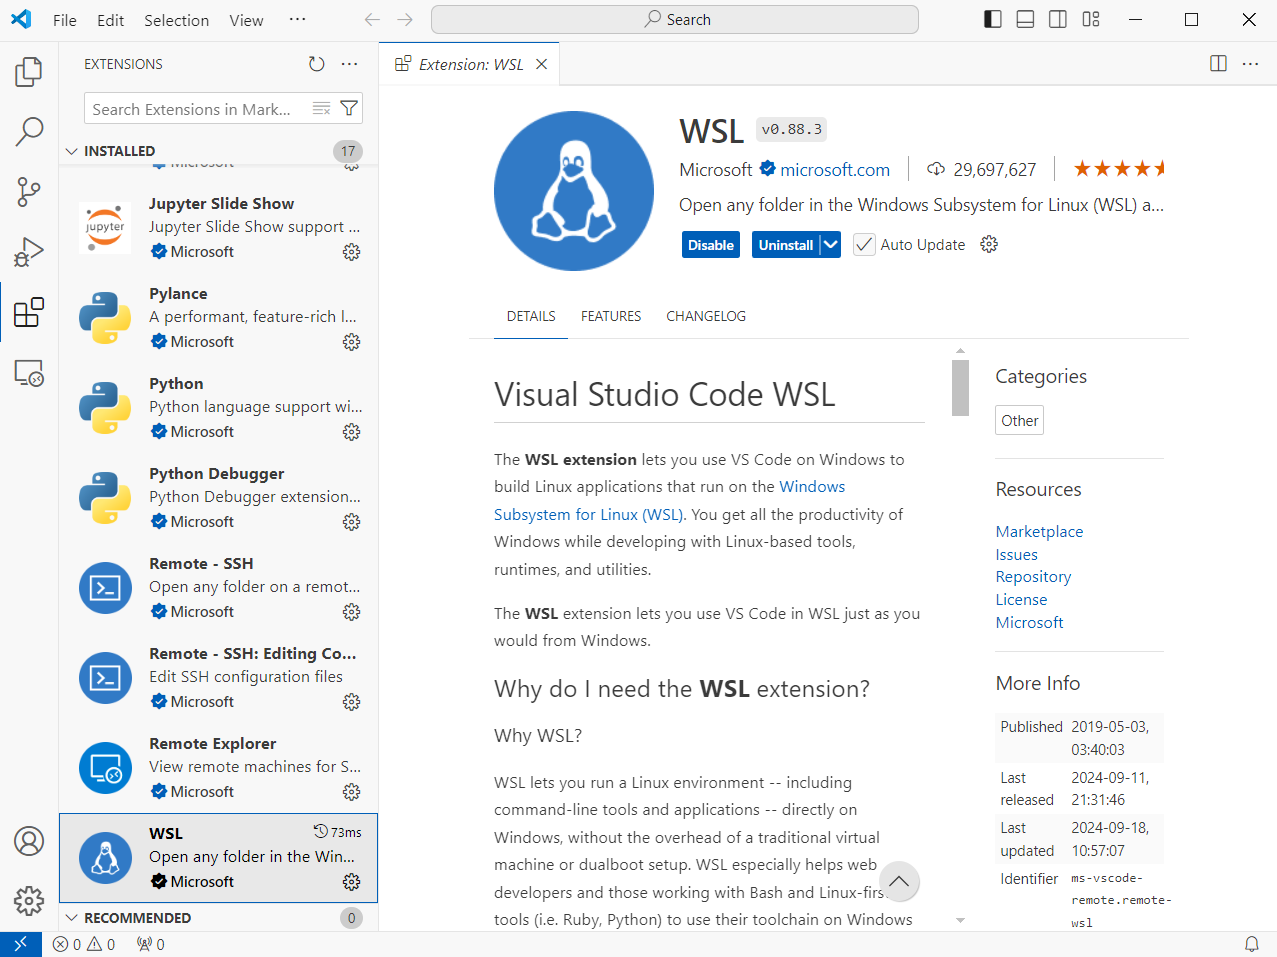Manage gear for Remote - SSH
This screenshot has height=957, width=1277.
(x=351, y=612)
